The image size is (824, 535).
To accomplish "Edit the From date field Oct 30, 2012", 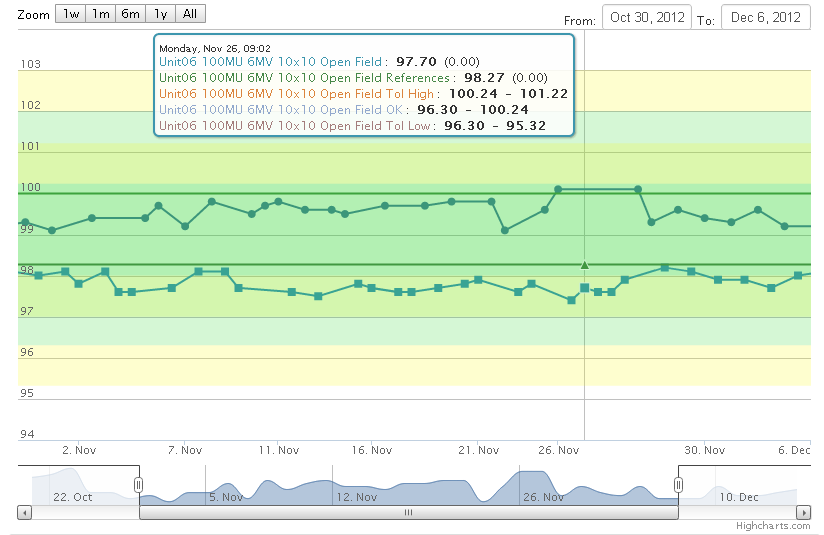I will click(647, 17).
